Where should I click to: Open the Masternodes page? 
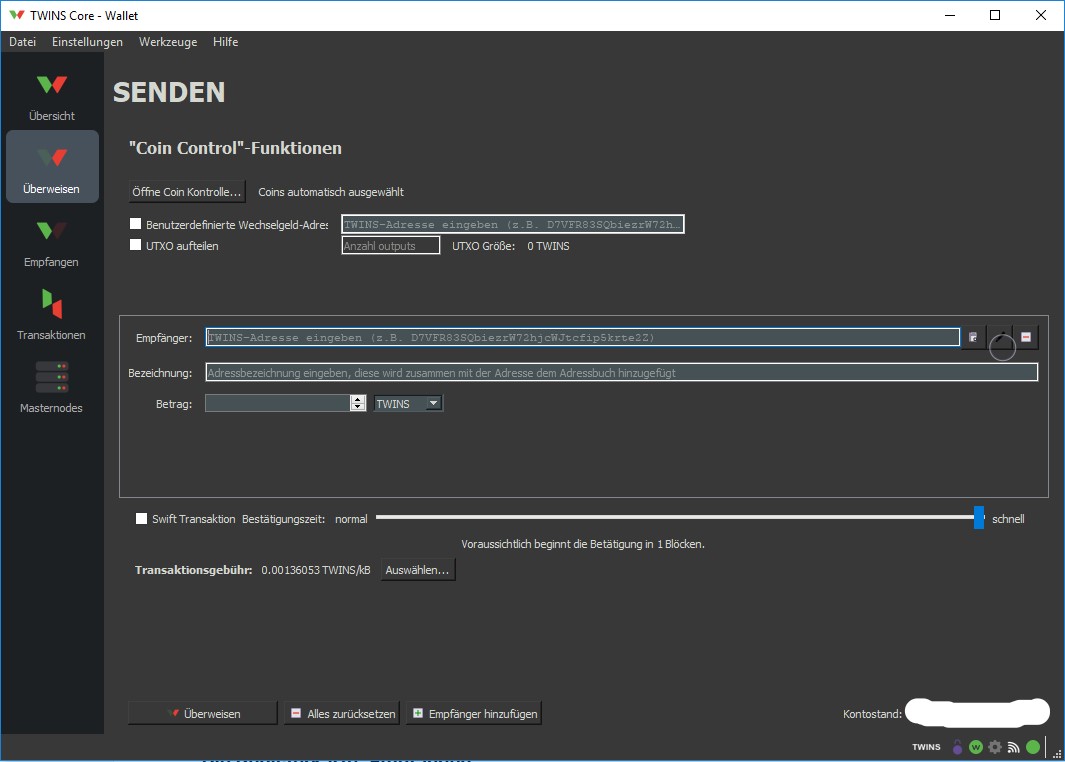pos(52,386)
